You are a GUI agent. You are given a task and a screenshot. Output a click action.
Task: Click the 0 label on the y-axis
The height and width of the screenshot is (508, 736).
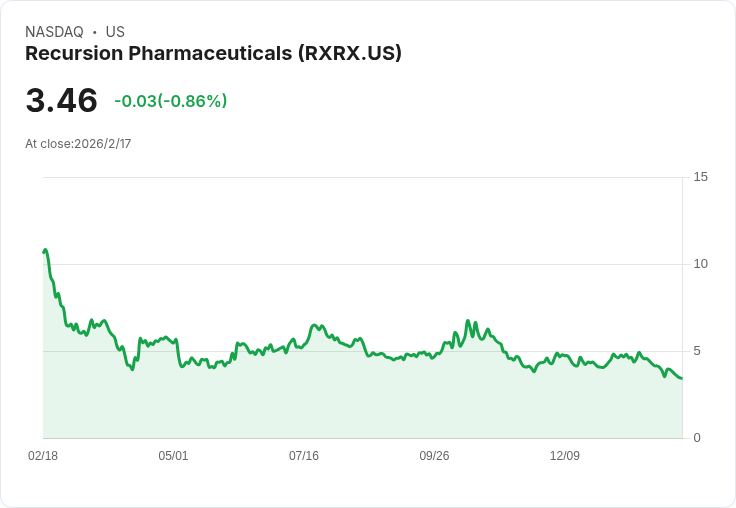click(x=698, y=438)
